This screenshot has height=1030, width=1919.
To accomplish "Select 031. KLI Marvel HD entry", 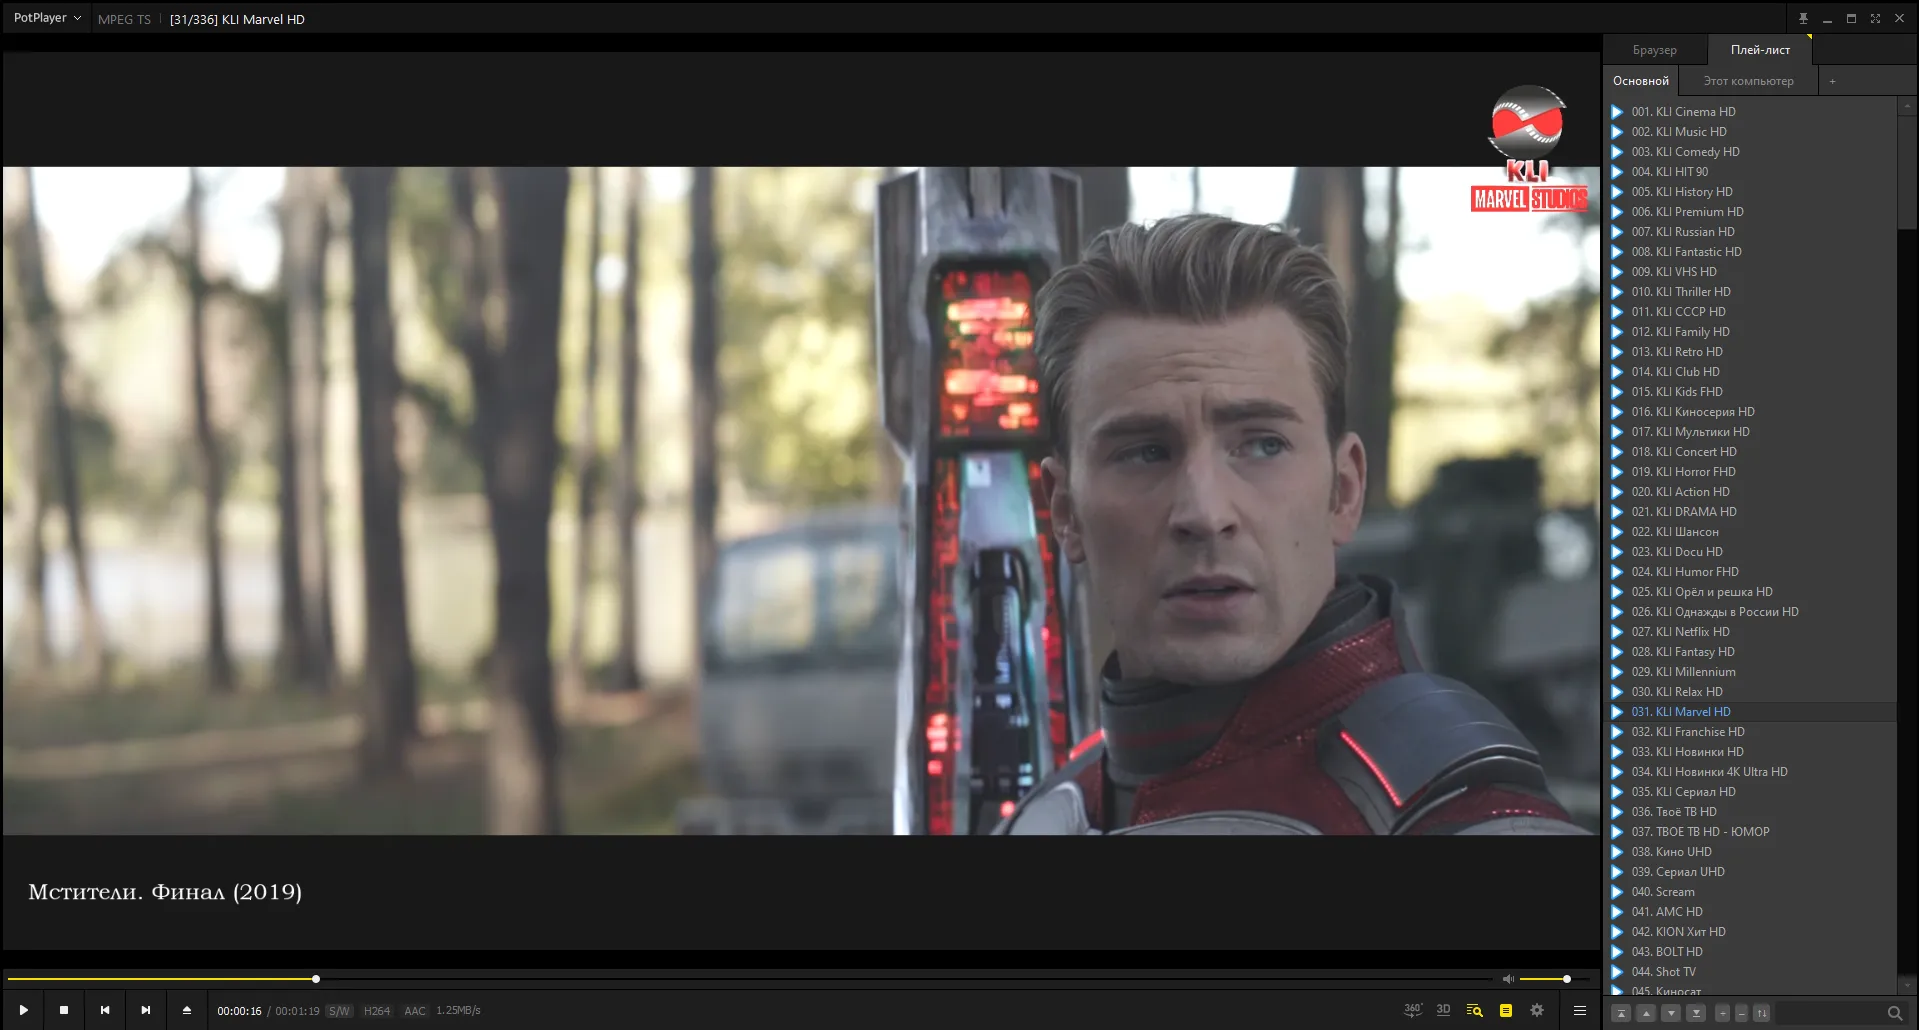I will [x=1750, y=712].
